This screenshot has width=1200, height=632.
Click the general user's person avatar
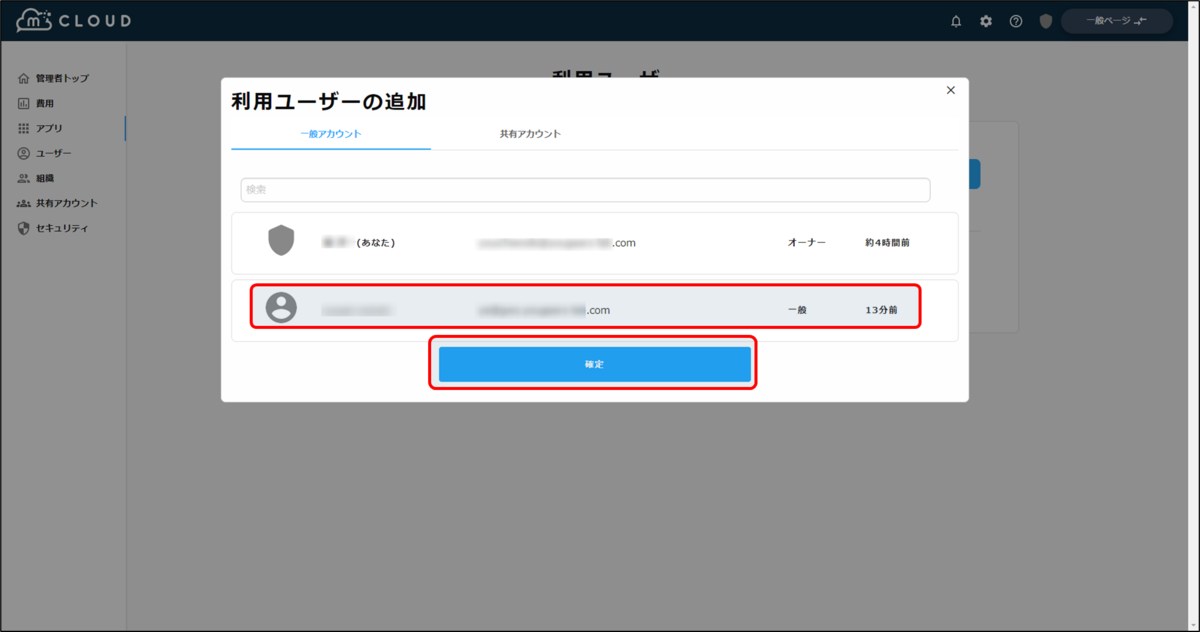tap(281, 309)
